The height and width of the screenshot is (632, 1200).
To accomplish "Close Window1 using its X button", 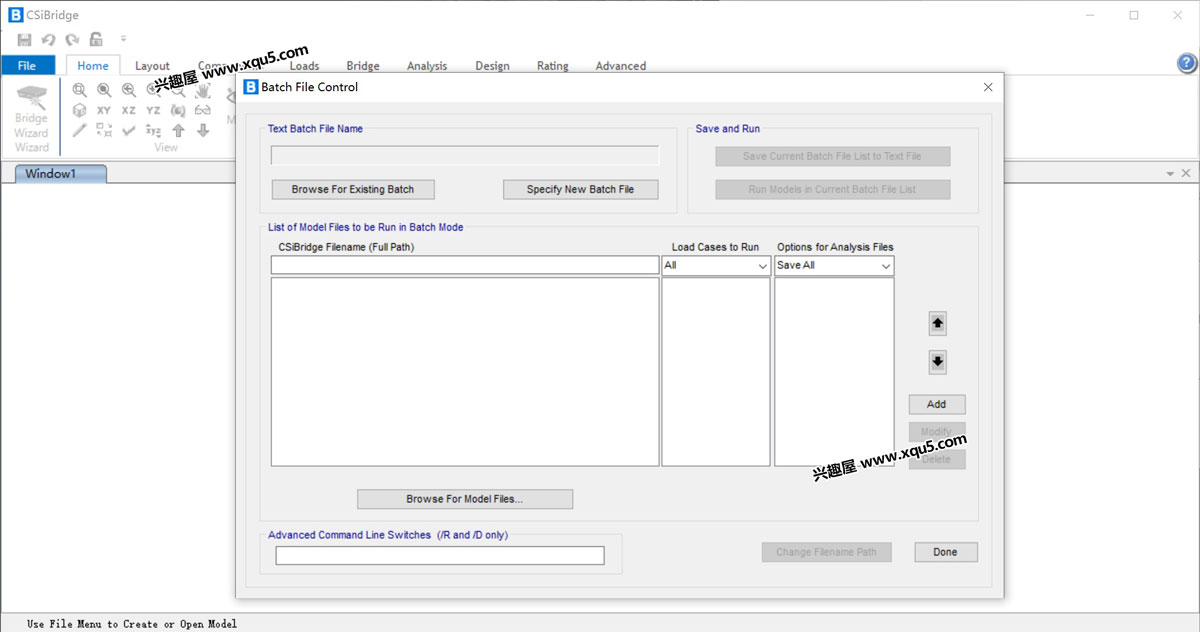I will pos(1186,174).
